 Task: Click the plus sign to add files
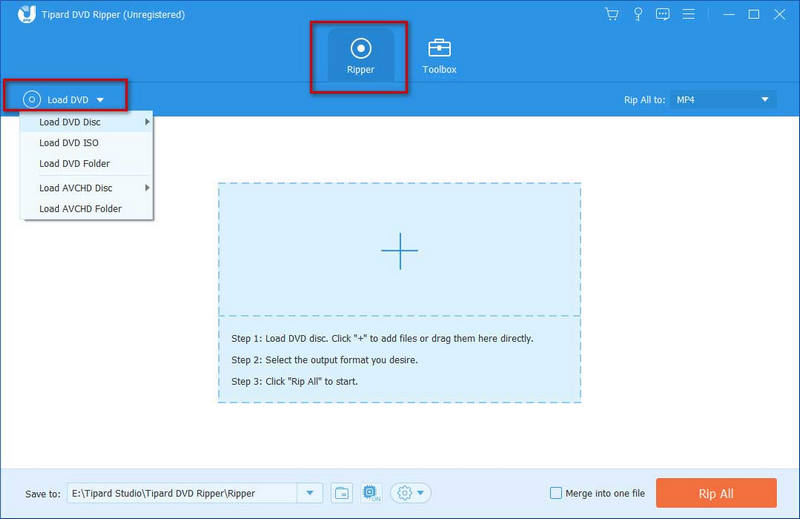coord(399,251)
